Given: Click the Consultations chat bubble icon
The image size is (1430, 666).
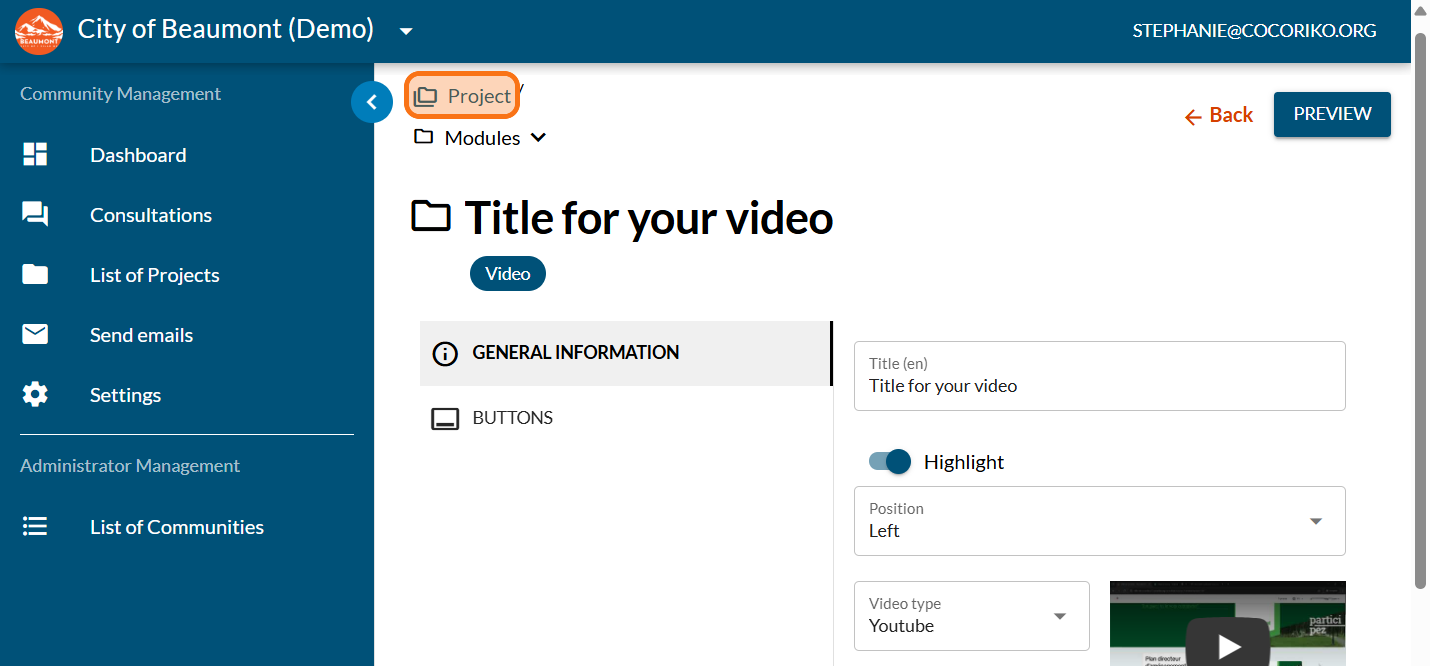Looking at the screenshot, I should pyautogui.click(x=35, y=215).
